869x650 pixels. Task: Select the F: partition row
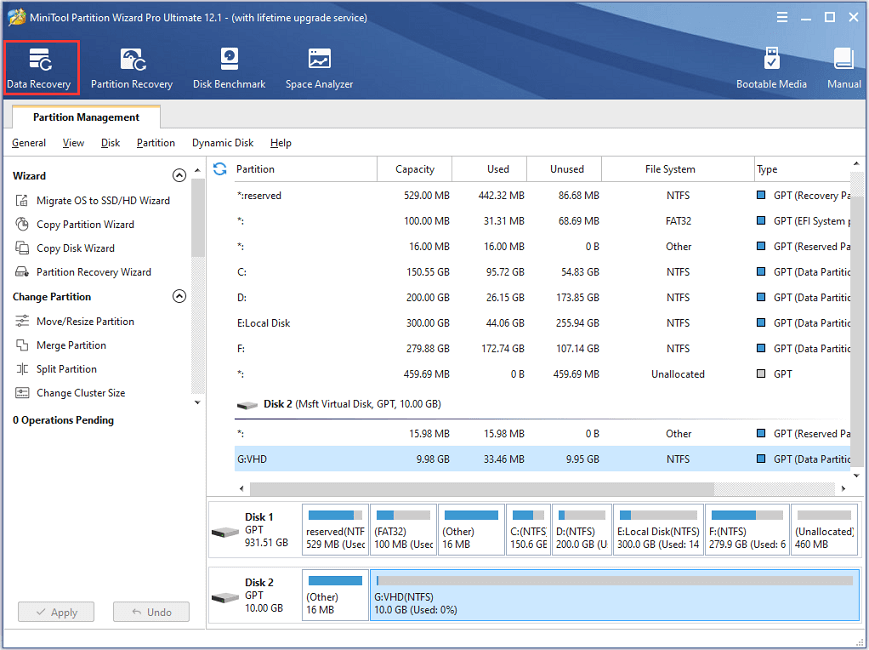point(543,349)
